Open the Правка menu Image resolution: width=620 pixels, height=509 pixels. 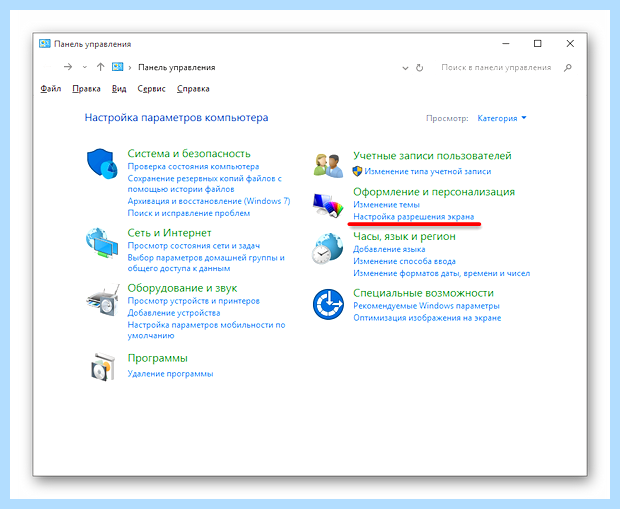[86, 89]
